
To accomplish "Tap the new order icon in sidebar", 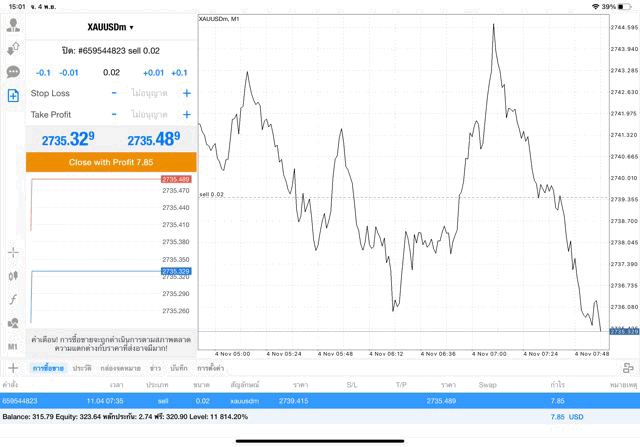I will tap(13, 96).
